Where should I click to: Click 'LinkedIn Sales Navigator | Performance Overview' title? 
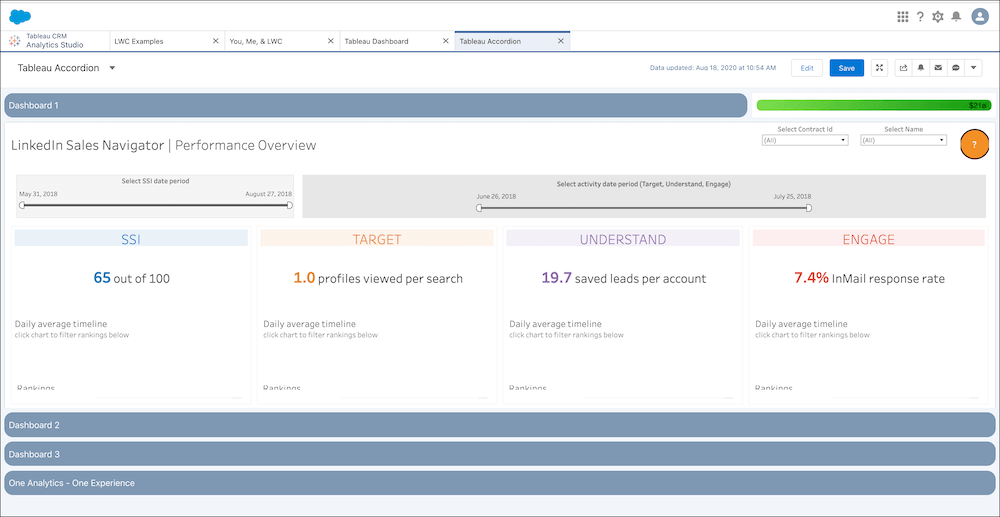pos(163,145)
